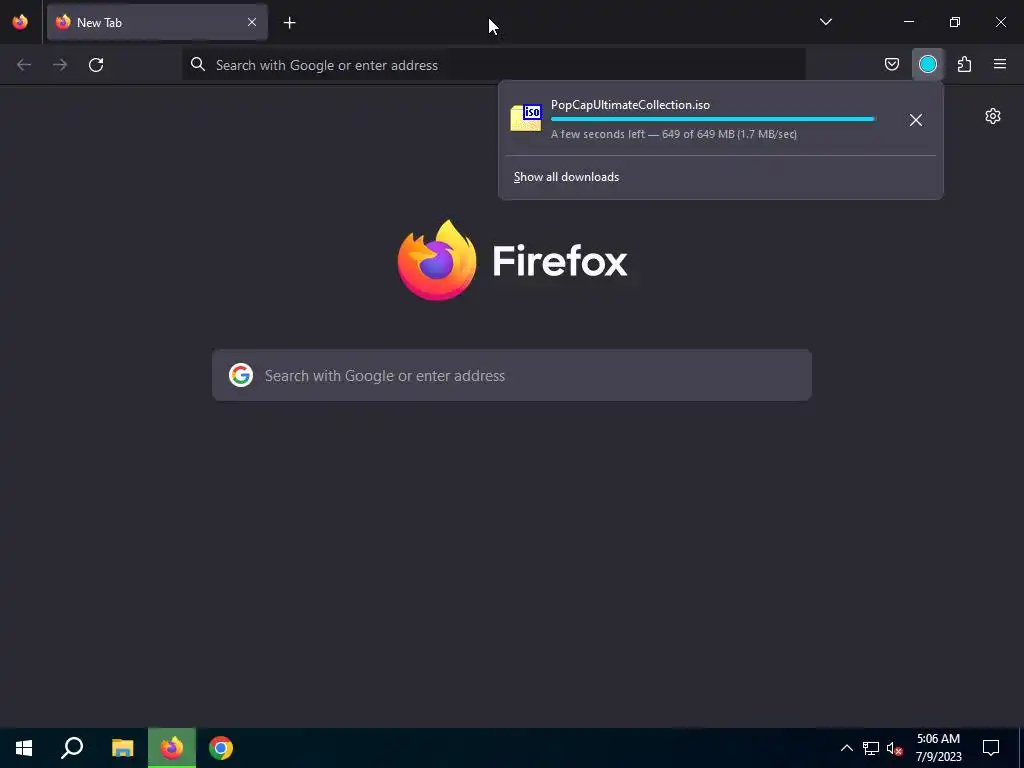Go forward one page
This screenshot has height=768, width=1024.
(x=60, y=65)
